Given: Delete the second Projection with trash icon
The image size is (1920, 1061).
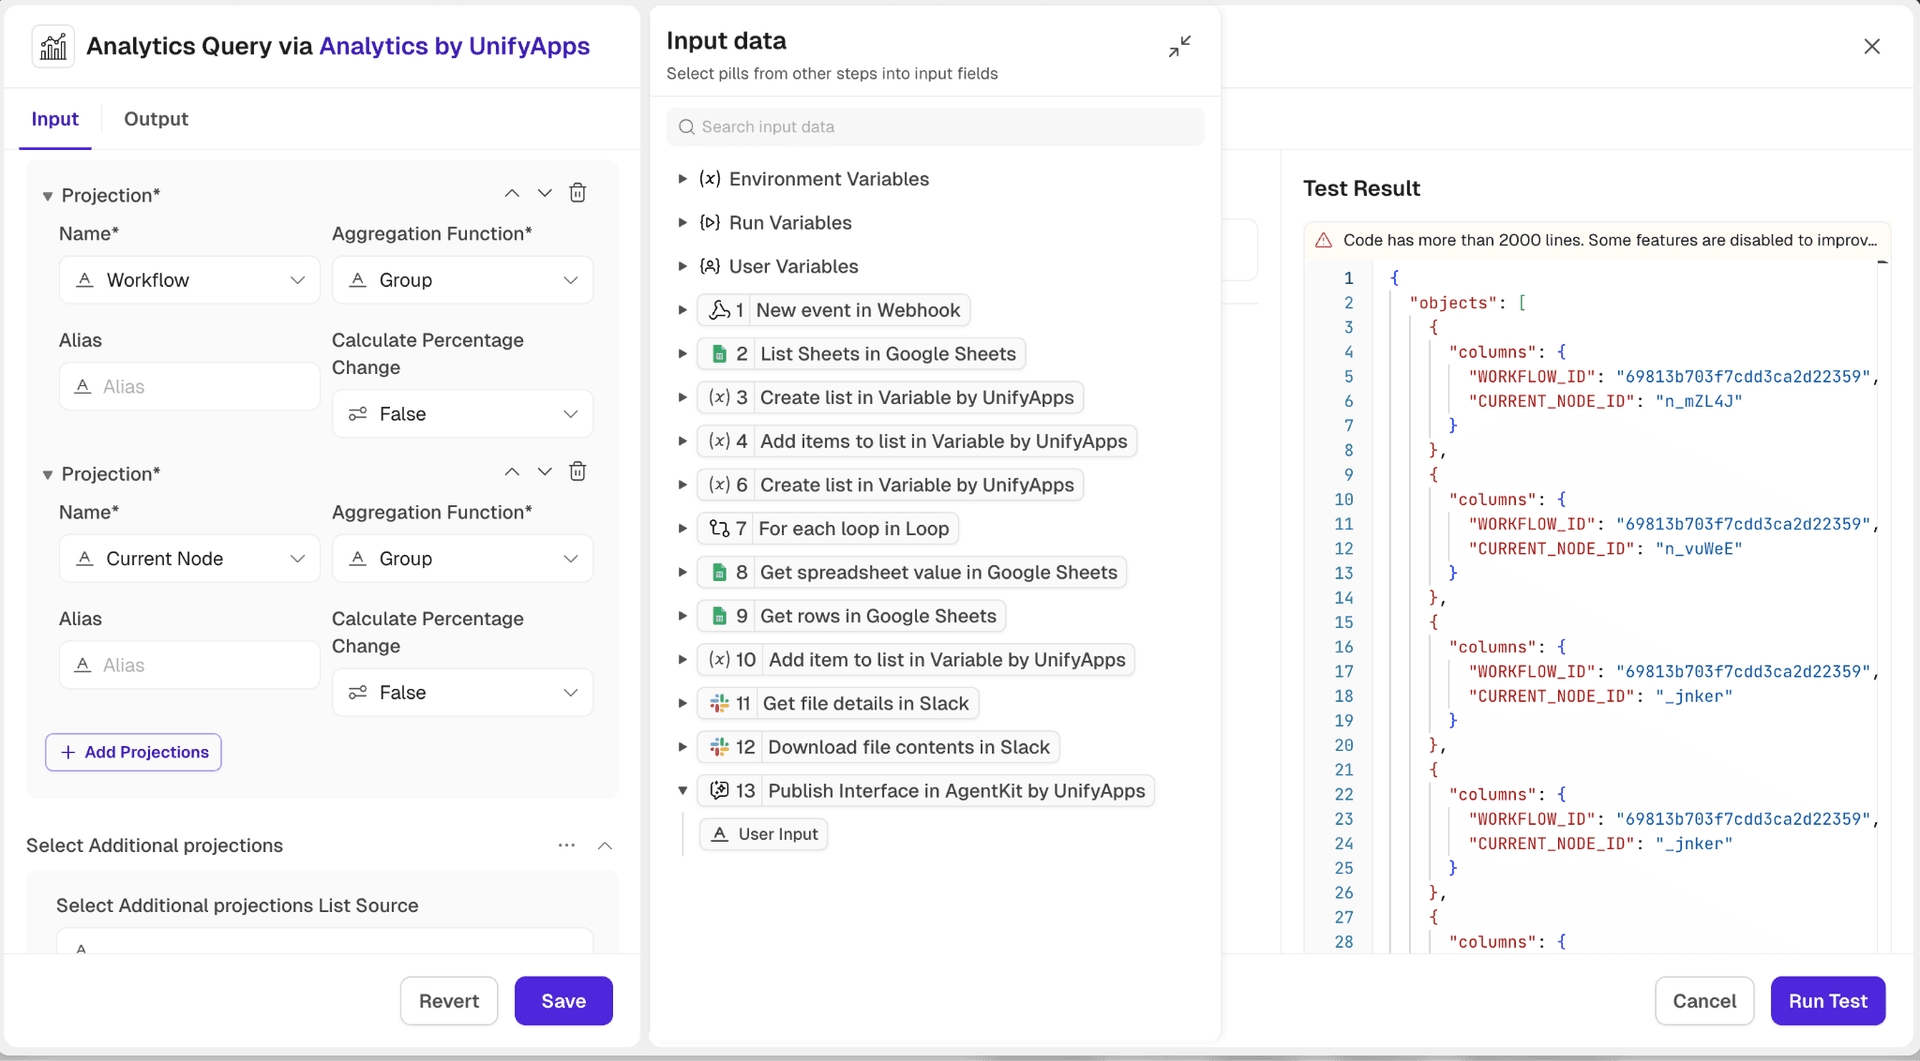Looking at the screenshot, I should 577,472.
